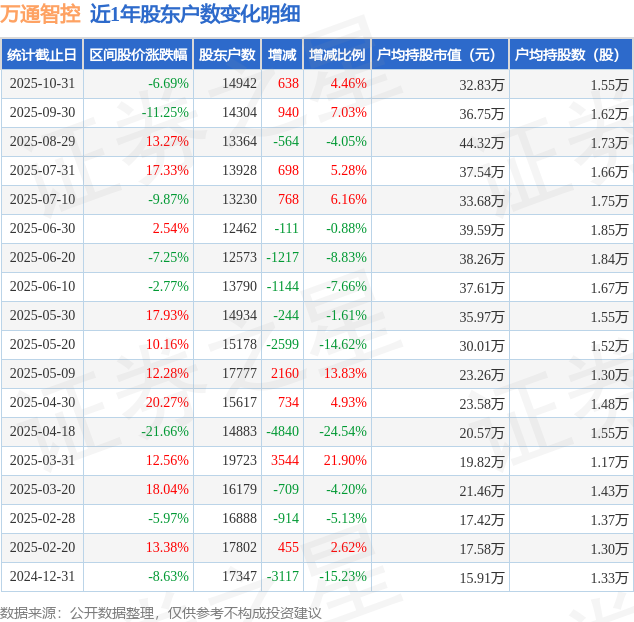
Task: Click the 万通智控 title text
Action: [x=41, y=14]
